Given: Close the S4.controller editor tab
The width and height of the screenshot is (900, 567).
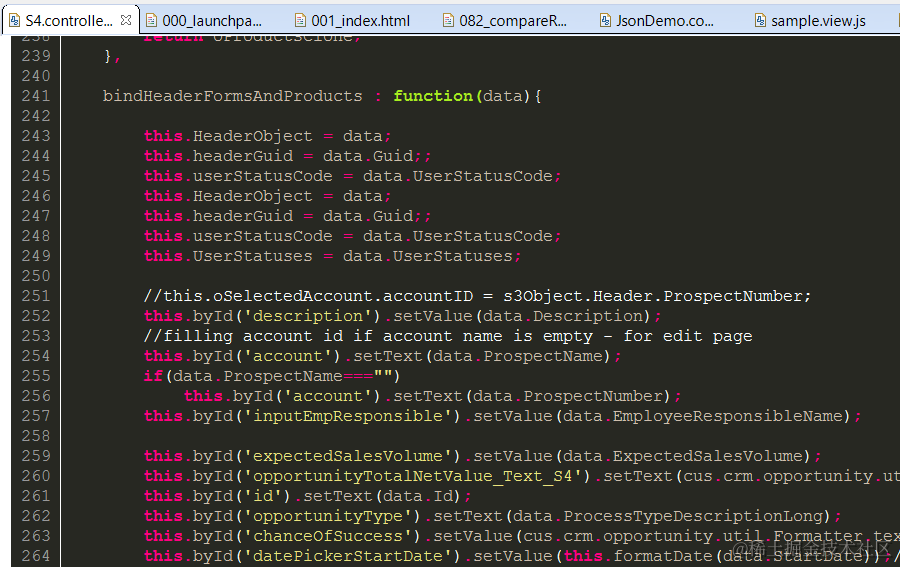Looking at the screenshot, I should pyautogui.click(x=126, y=20).
